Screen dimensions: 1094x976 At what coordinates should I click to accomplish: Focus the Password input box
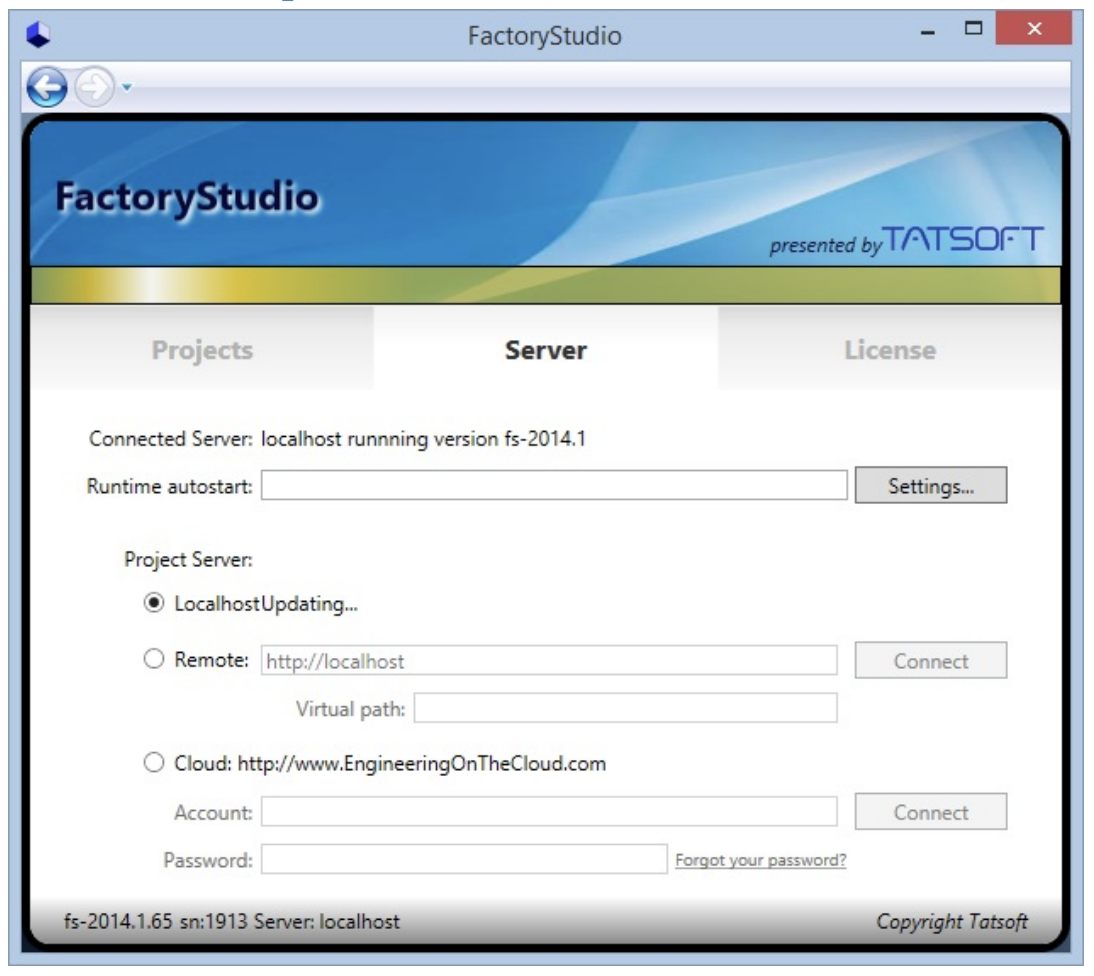463,859
